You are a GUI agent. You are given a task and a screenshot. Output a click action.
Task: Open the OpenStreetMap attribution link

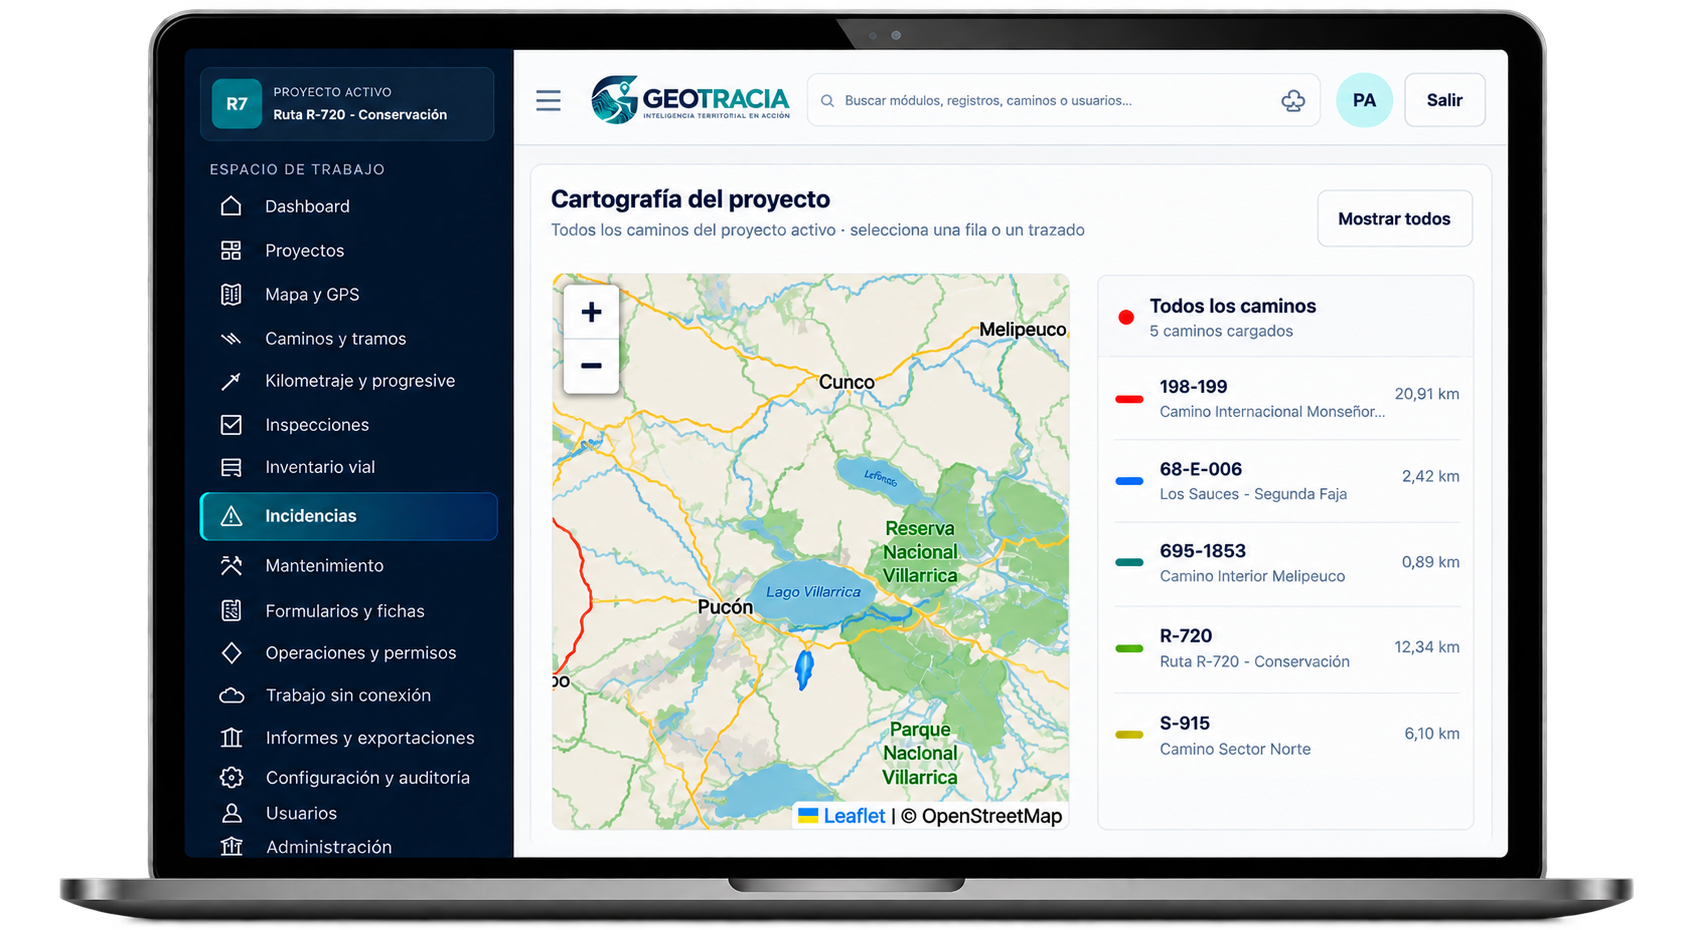coord(991,816)
